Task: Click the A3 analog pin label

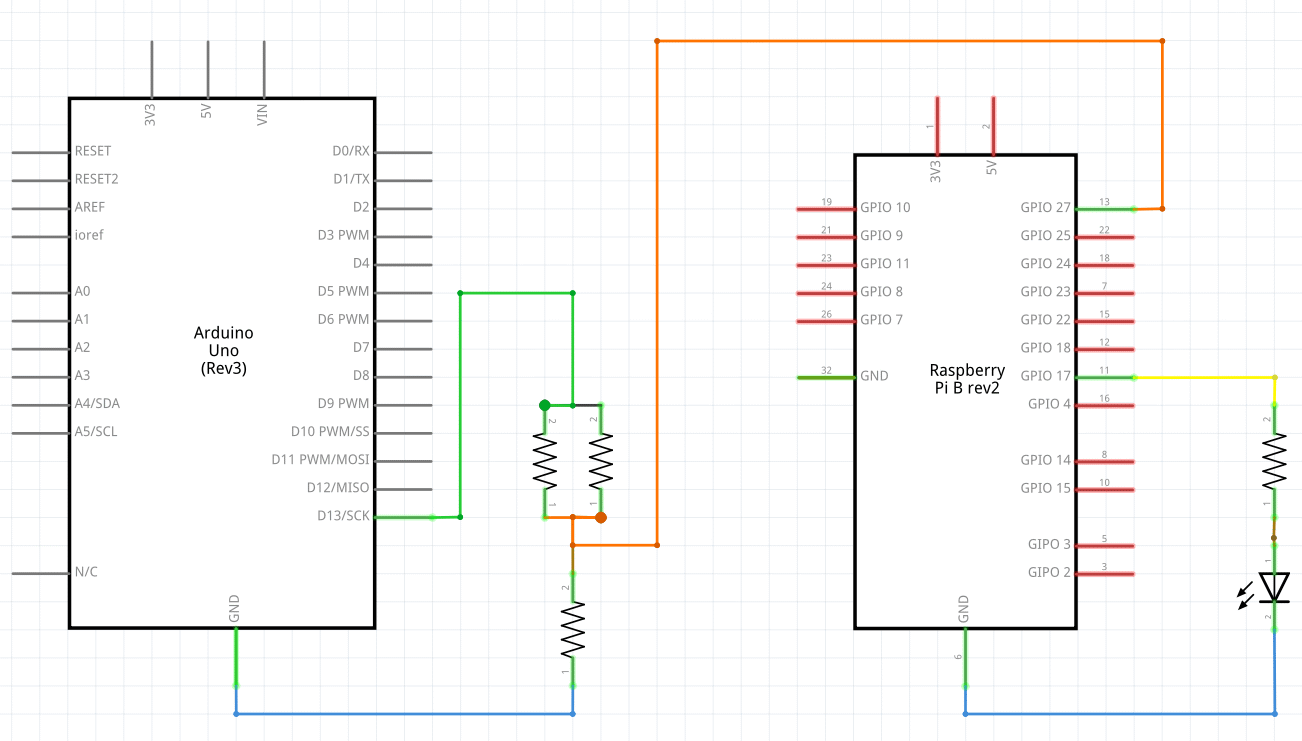Action: coord(82,375)
